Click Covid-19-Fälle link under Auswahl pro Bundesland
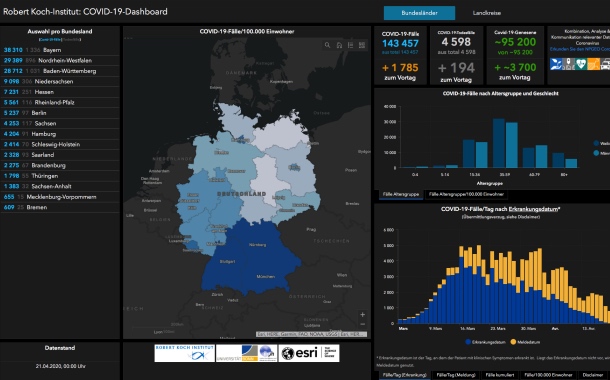610x380 pixels. [50, 39]
